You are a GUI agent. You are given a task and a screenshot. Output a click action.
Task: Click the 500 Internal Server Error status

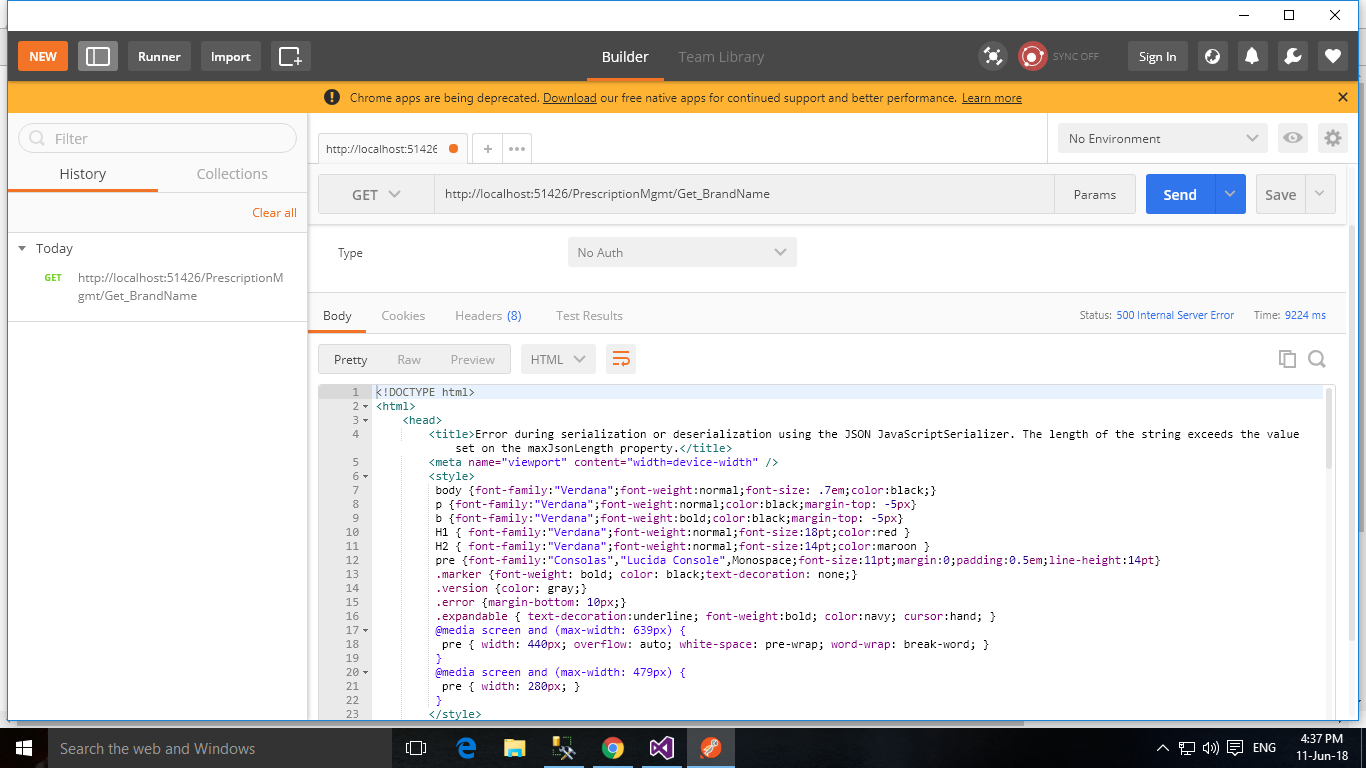pos(1175,316)
